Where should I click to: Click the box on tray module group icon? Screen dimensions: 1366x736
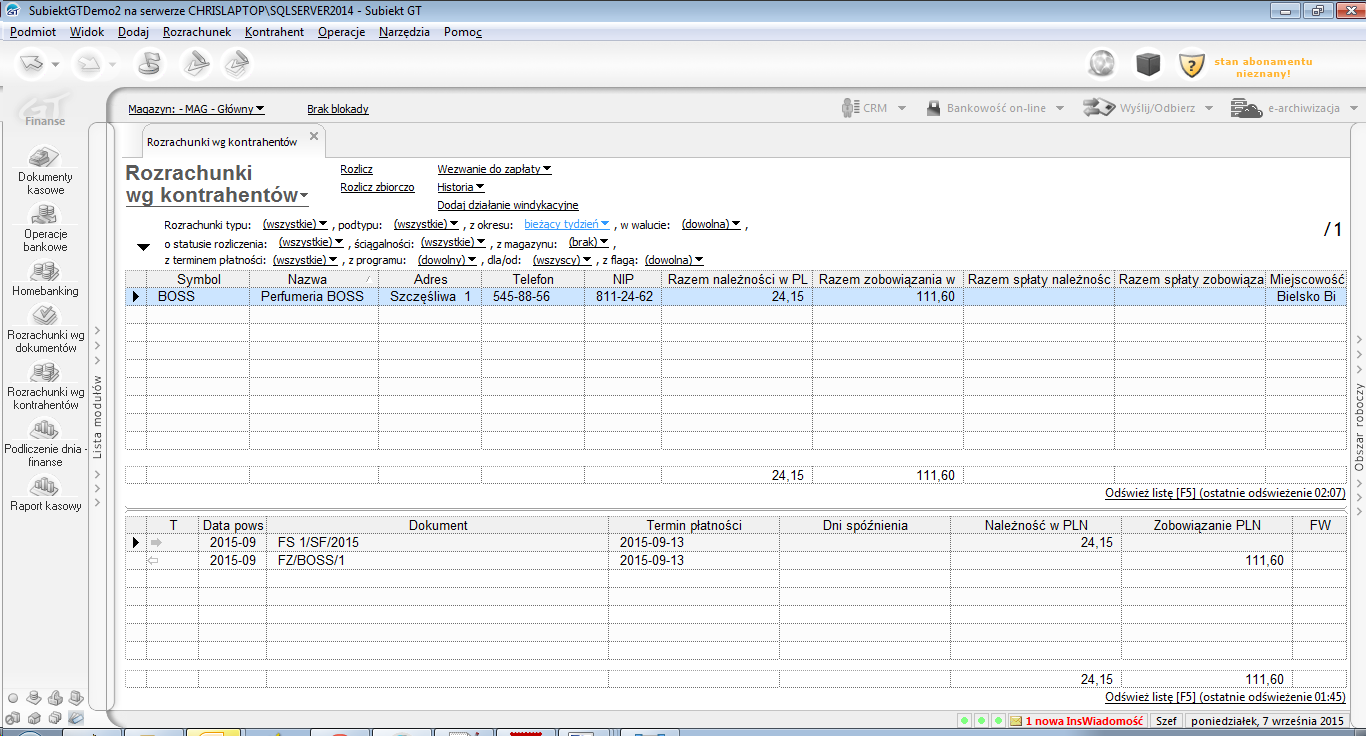(x=76, y=697)
